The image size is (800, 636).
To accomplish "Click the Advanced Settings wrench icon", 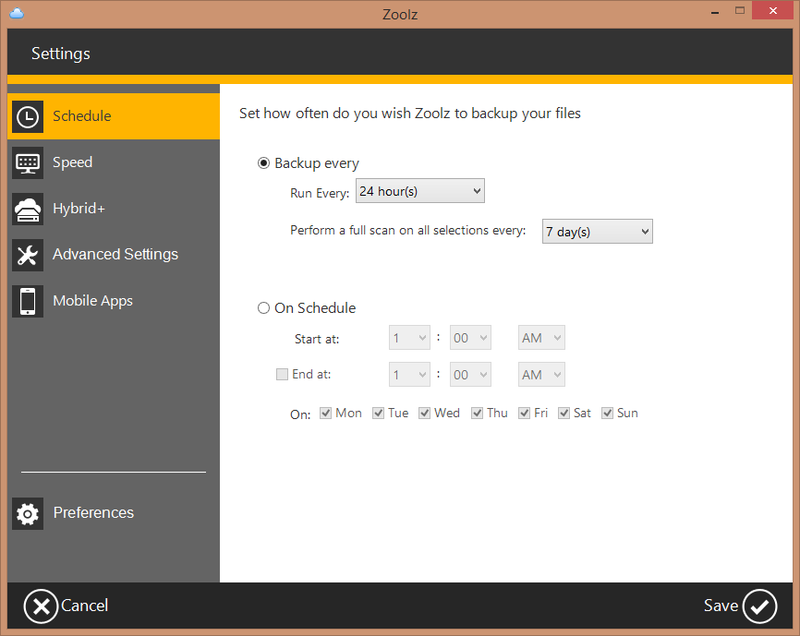I will (x=28, y=255).
